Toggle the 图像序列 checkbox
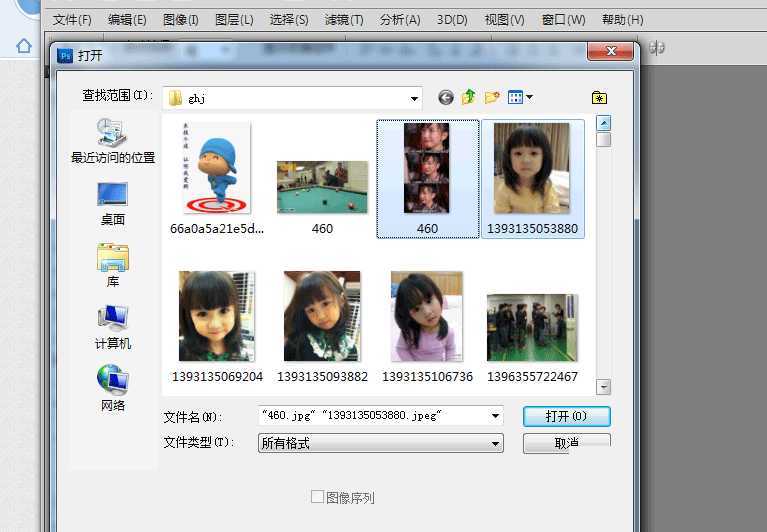The height and width of the screenshot is (532, 767). click(x=318, y=497)
